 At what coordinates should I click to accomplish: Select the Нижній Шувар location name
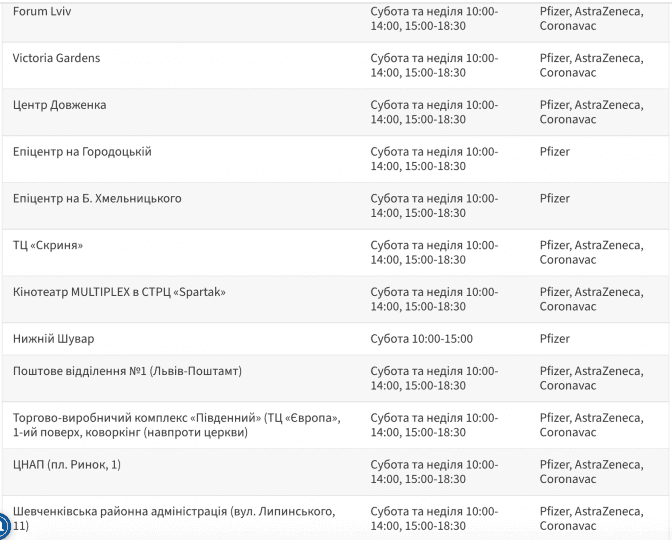(x=53, y=339)
